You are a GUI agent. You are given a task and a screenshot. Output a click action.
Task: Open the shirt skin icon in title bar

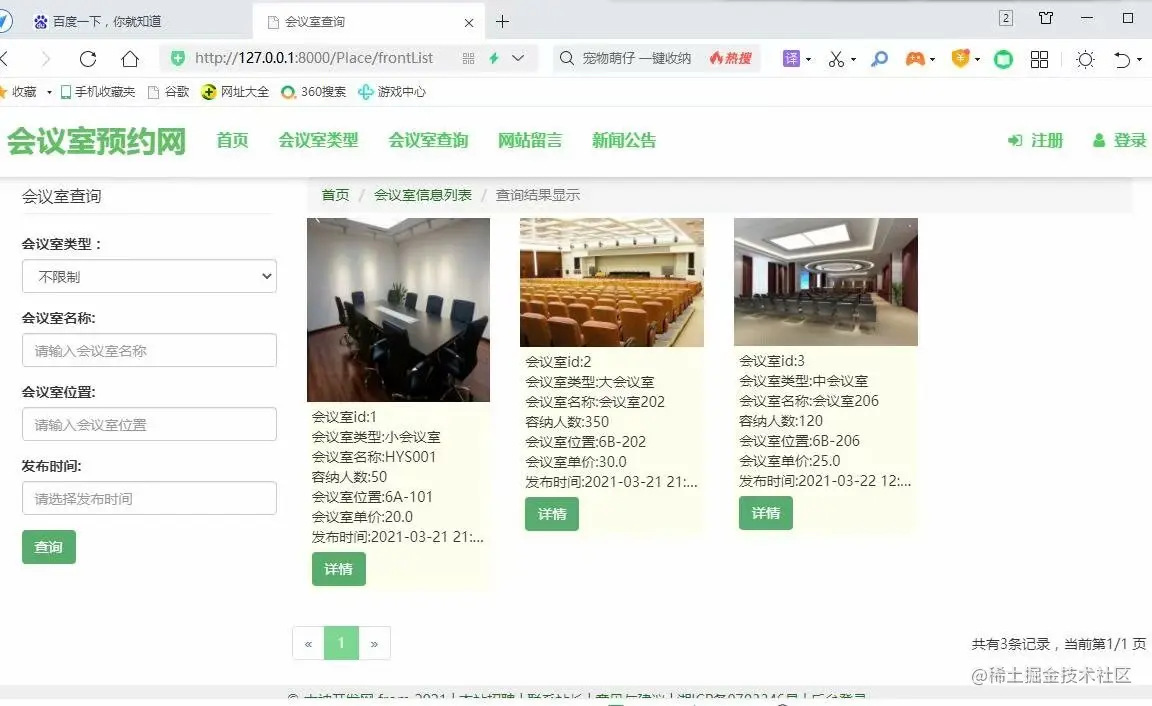click(1046, 18)
